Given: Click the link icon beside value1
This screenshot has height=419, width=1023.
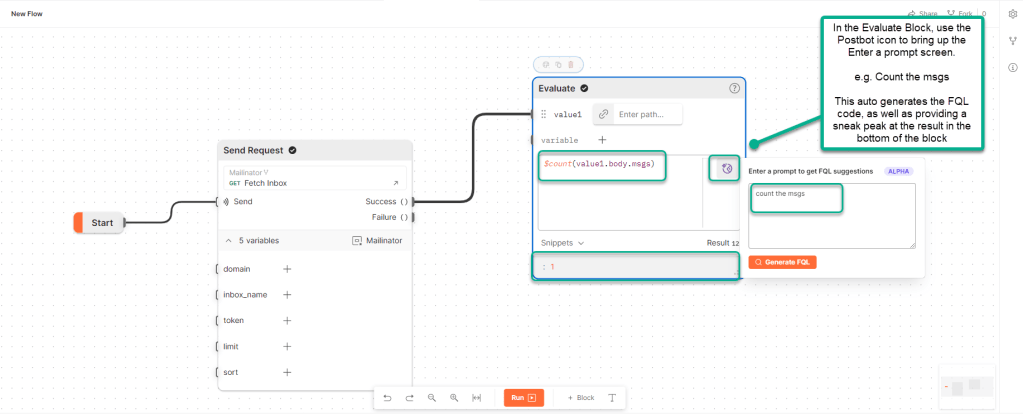Looking at the screenshot, I should 603,115.
